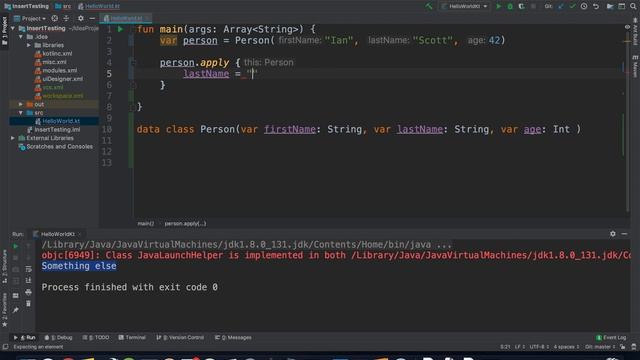Click the Collapse All icon in Project panel

pos(66,18)
